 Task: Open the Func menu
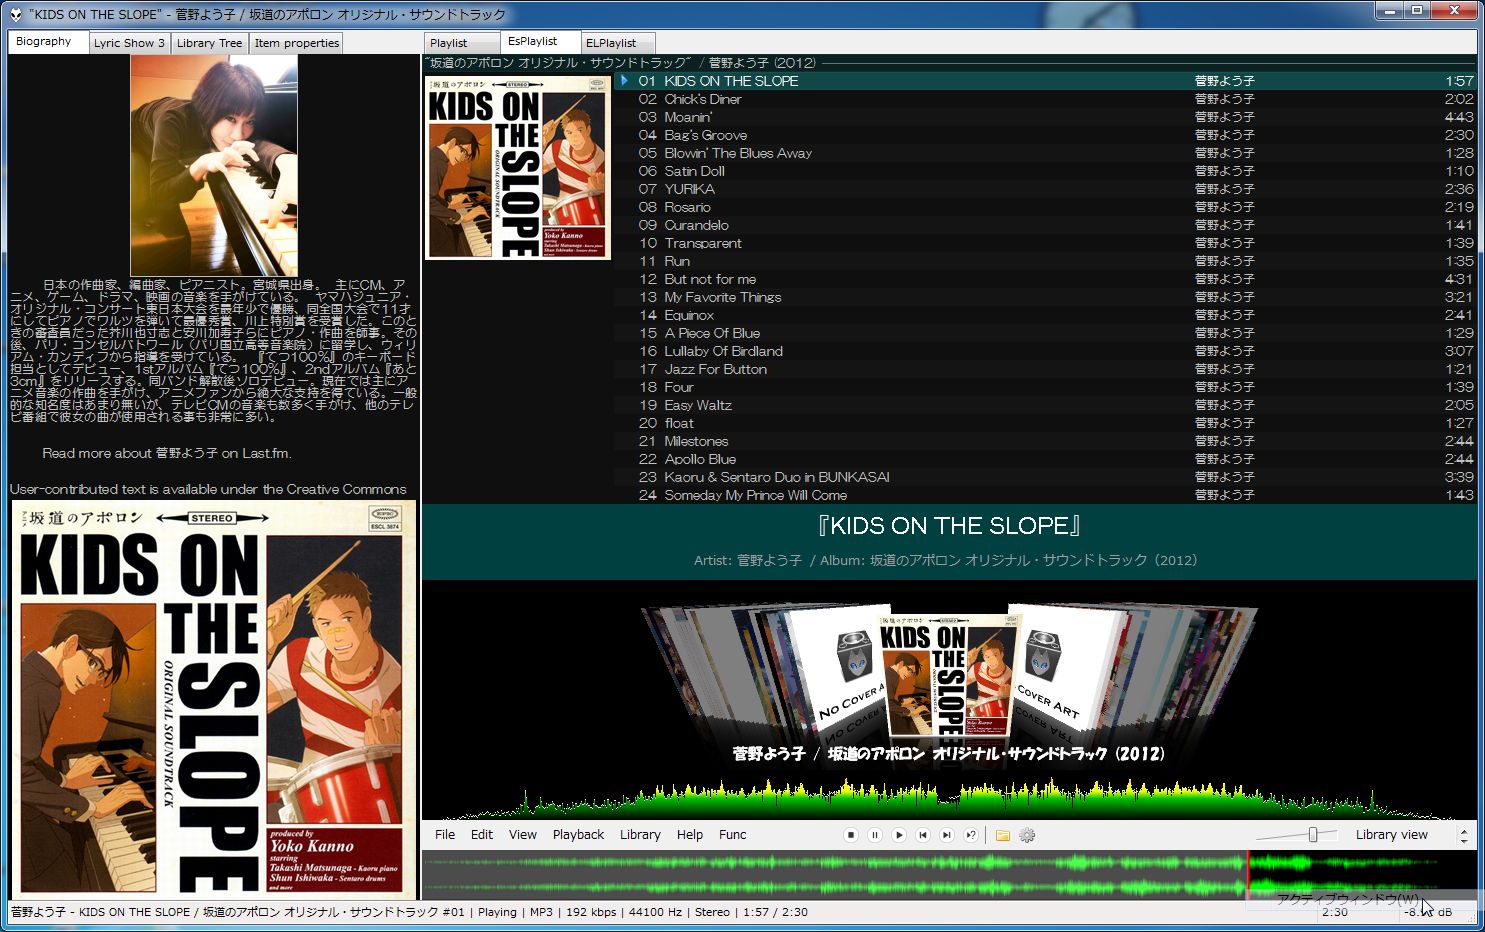(733, 835)
